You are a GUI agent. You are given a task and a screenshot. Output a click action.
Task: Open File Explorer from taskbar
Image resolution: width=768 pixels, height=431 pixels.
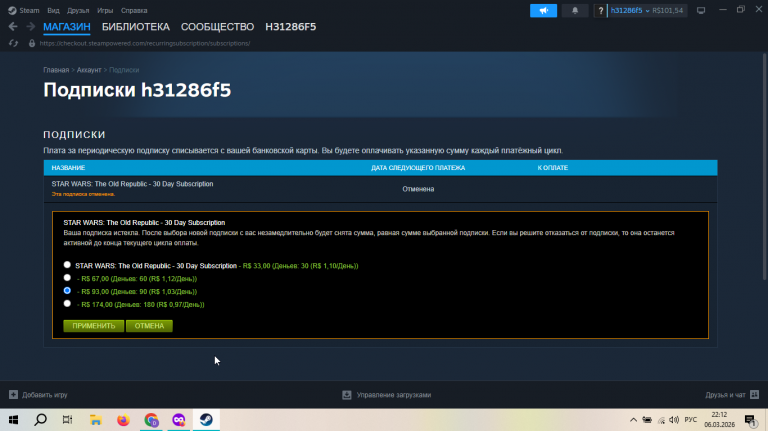point(96,420)
